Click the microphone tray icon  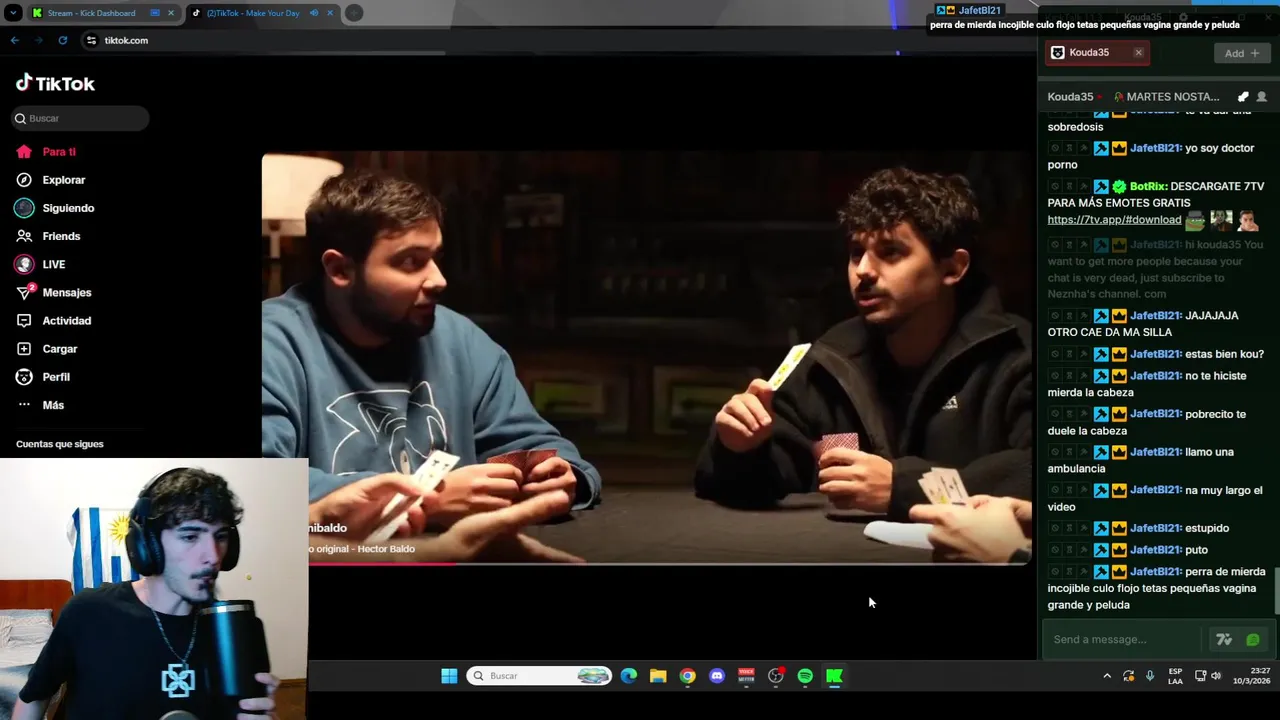pyautogui.click(x=1150, y=676)
